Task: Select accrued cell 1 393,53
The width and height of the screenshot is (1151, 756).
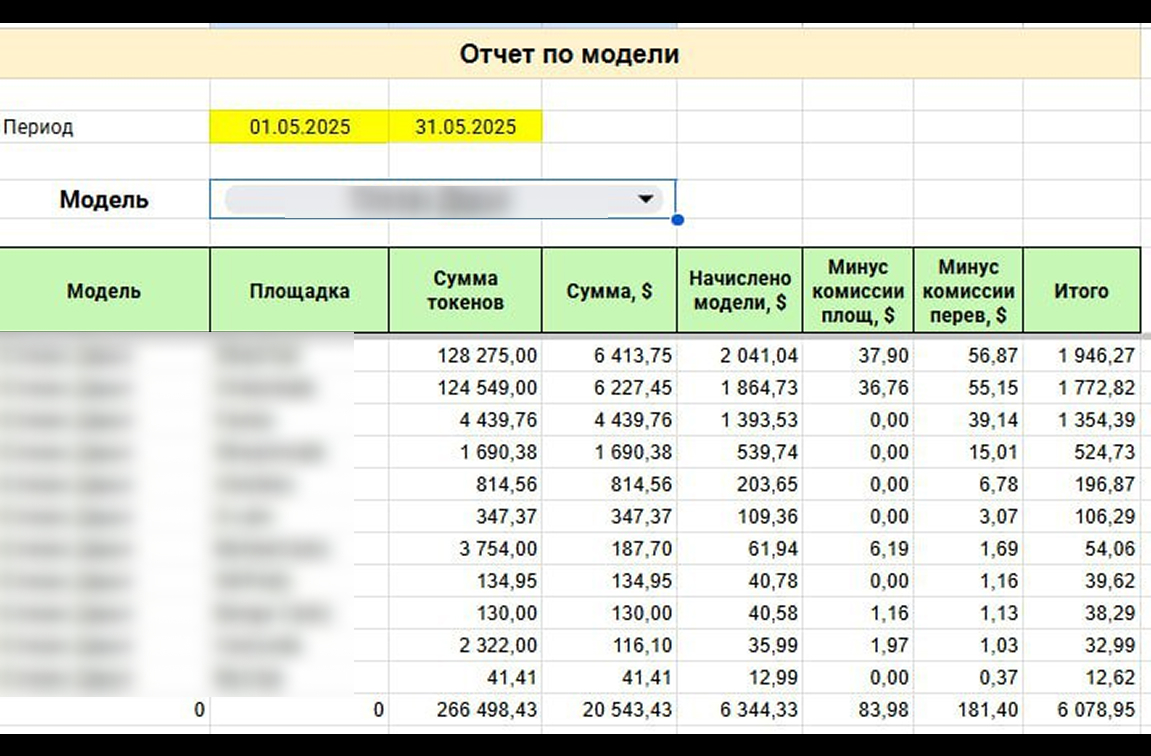Action: [740, 420]
